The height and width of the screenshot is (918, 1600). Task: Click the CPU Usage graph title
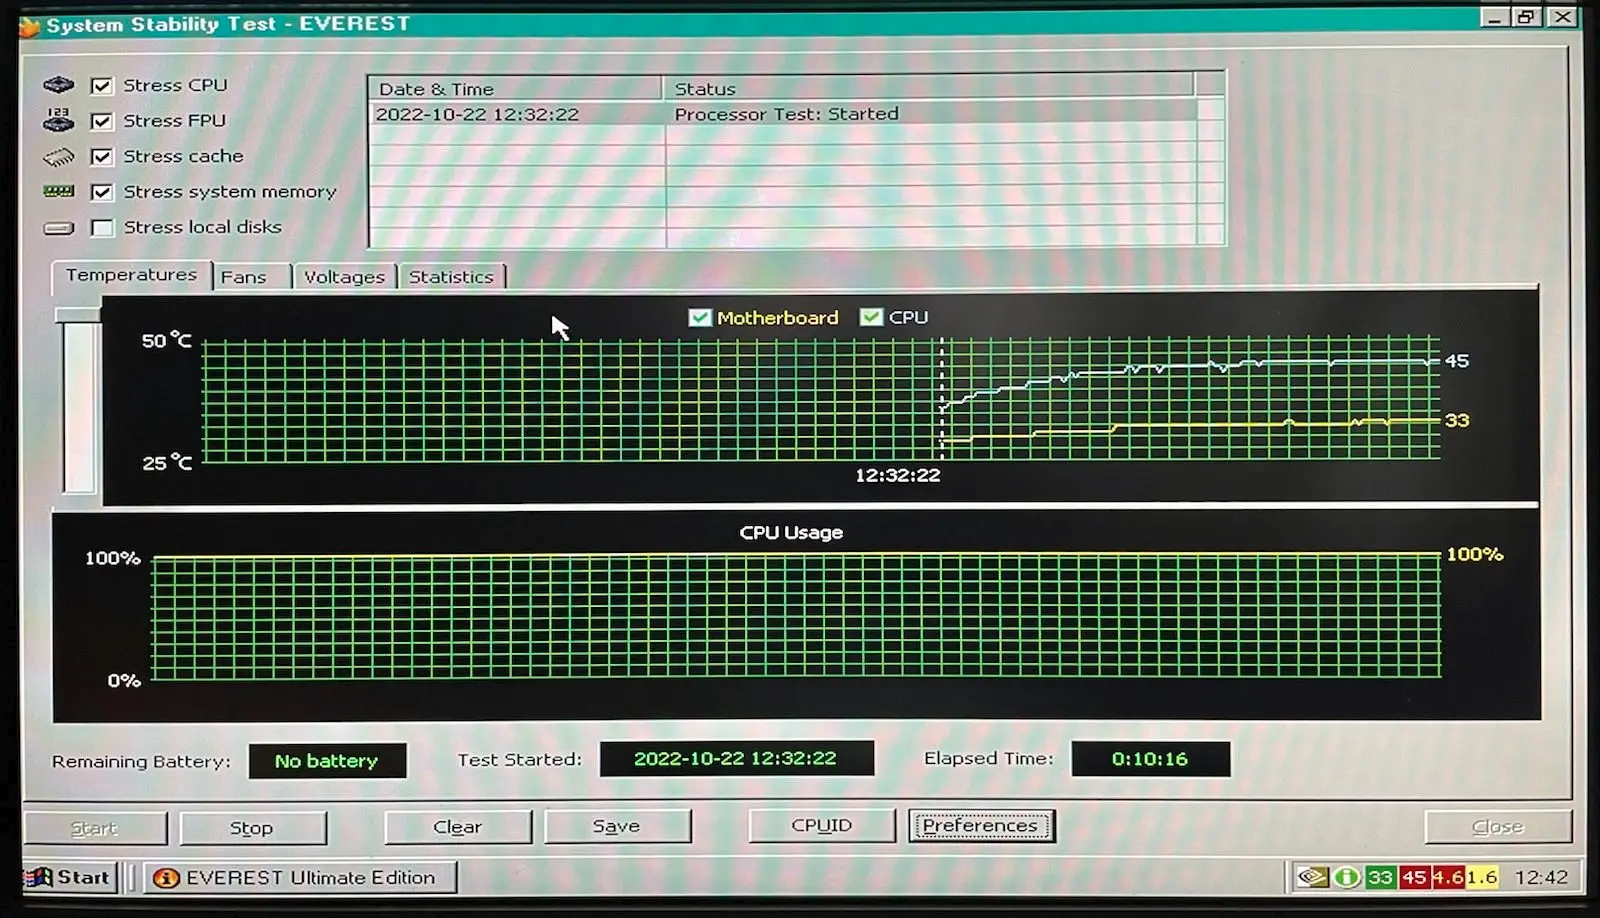pyautogui.click(x=791, y=532)
